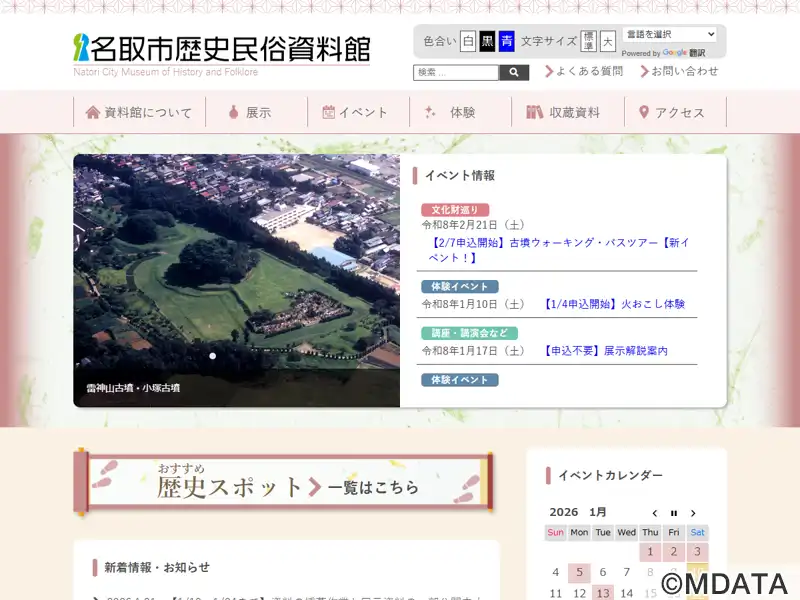This screenshot has width=800, height=600.
Task: Go to previous month in event calendar
Action: click(x=655, y=513)
